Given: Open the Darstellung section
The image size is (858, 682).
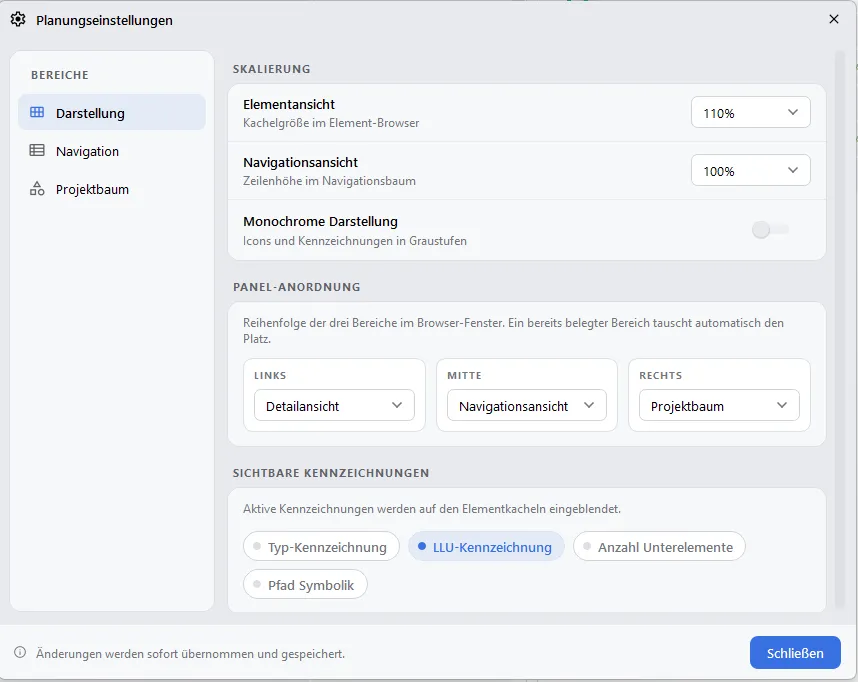Looking at the screenshot, I should point(112,112).
